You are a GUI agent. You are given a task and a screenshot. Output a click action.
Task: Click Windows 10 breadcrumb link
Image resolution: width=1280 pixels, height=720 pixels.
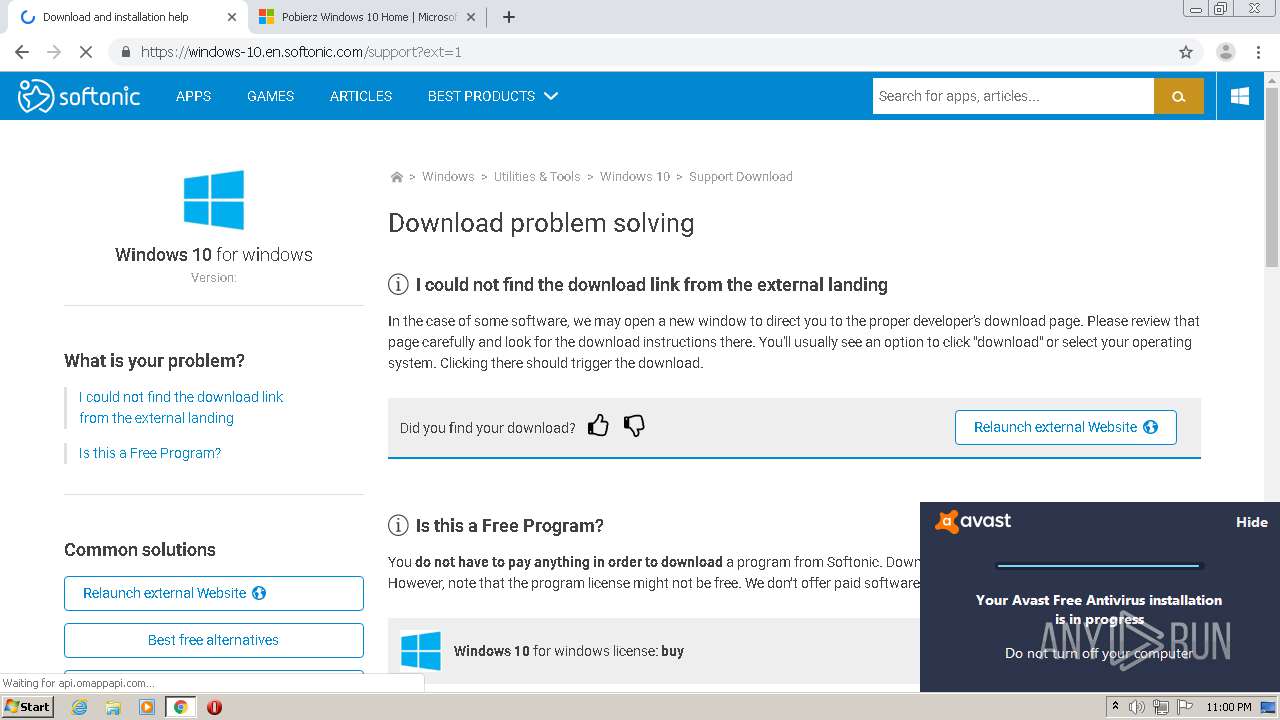click(x=635, y=177)
